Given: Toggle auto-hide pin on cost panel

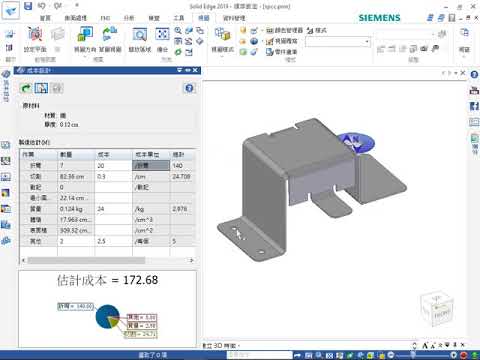Looking at the screenshot, I should (x=188, y=70).
